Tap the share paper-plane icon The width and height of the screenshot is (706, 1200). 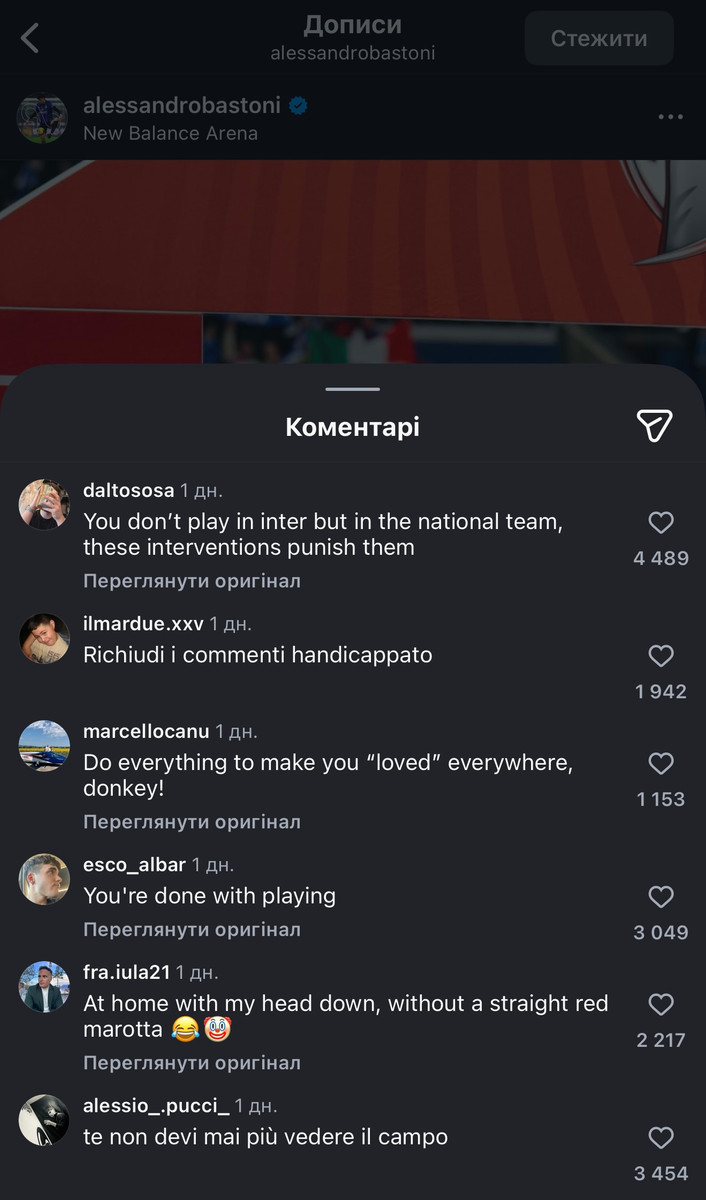click(x=654, y=426)
